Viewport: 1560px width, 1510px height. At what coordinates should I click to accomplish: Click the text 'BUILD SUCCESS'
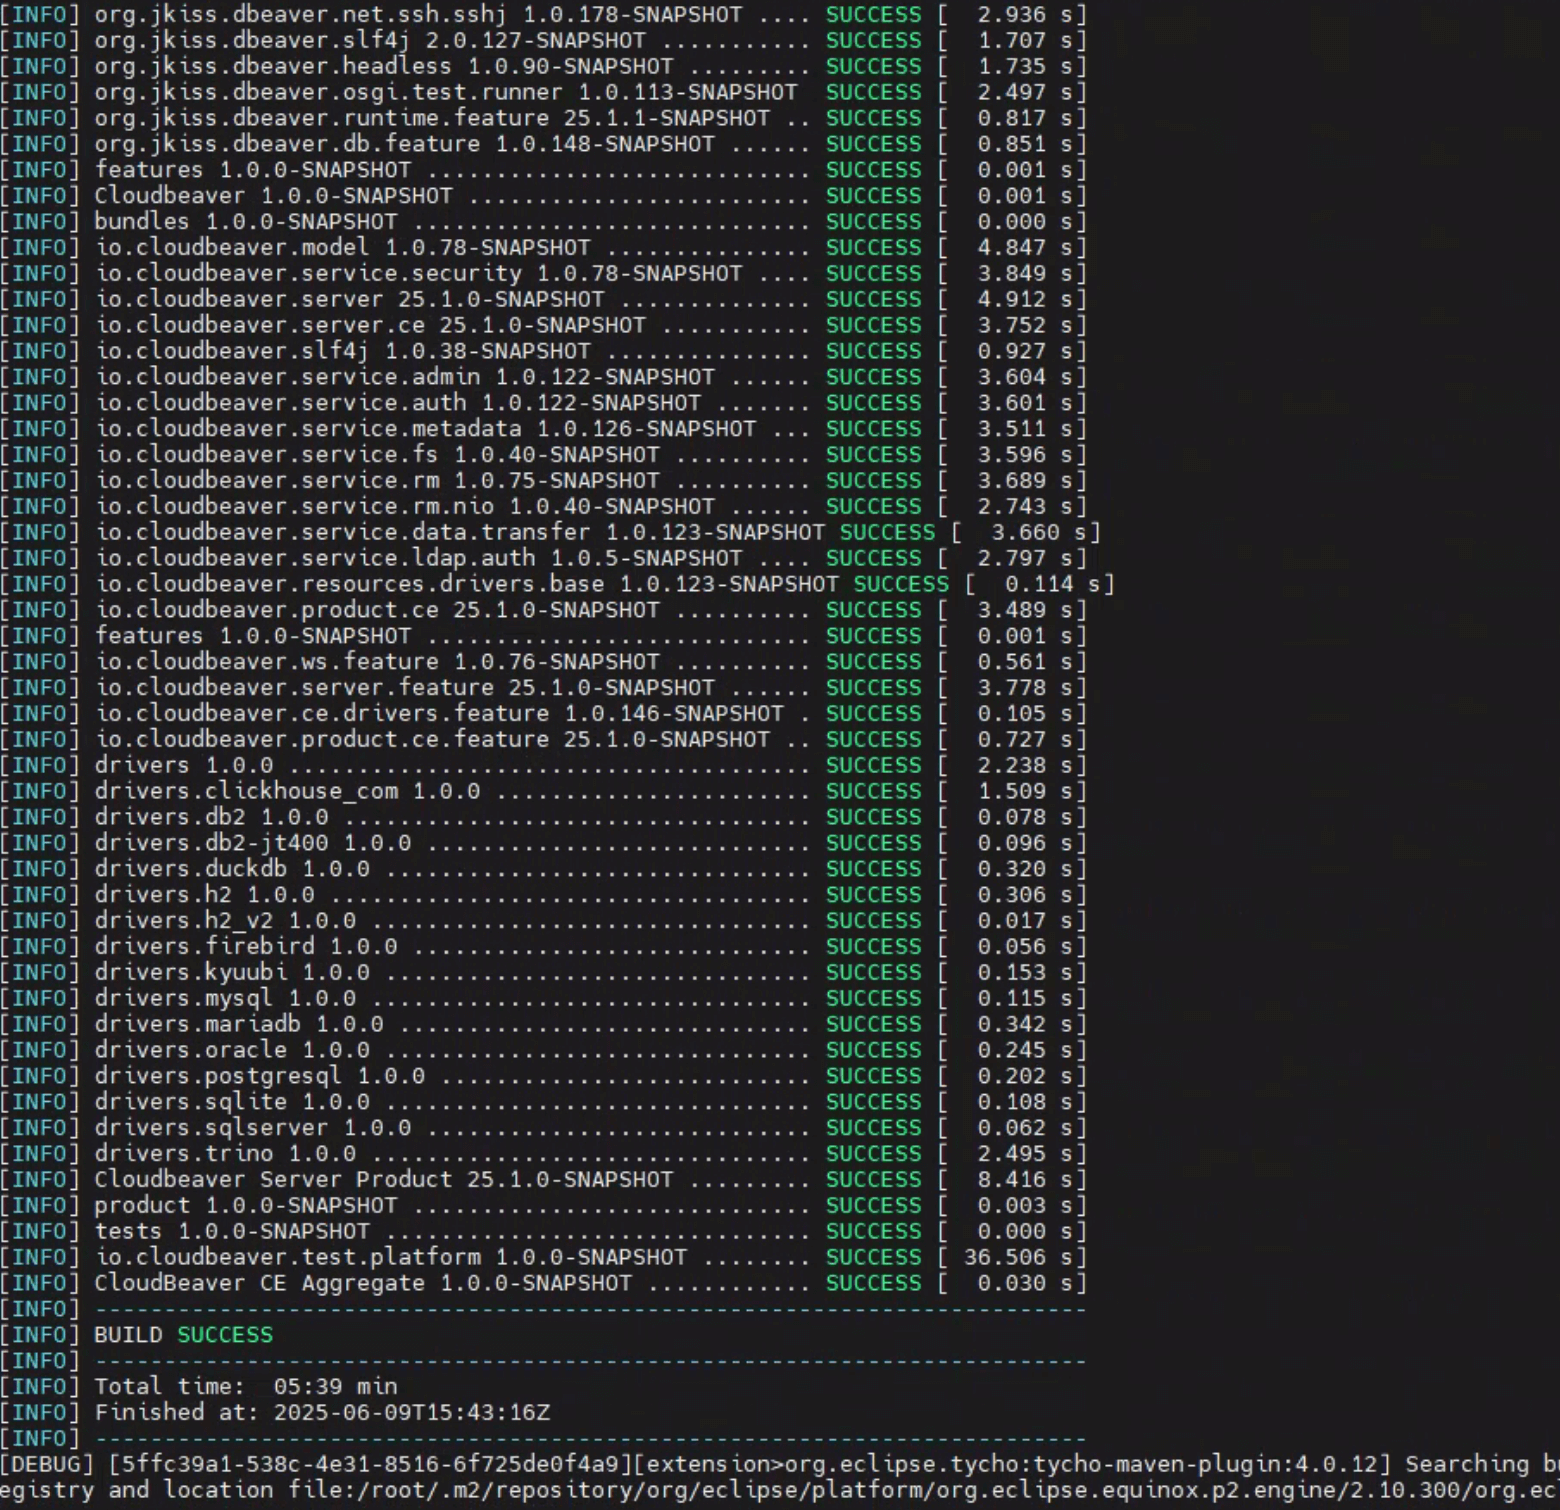pyautogui.click(x=183, y=1335)
